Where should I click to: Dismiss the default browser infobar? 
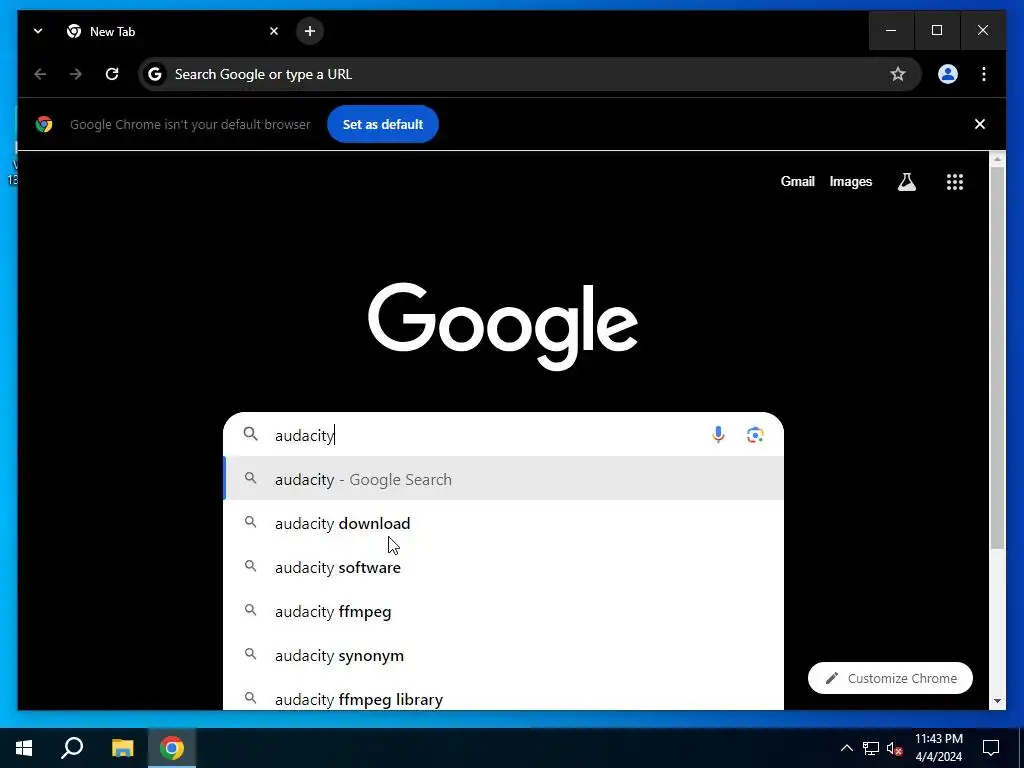pos(980,124)
